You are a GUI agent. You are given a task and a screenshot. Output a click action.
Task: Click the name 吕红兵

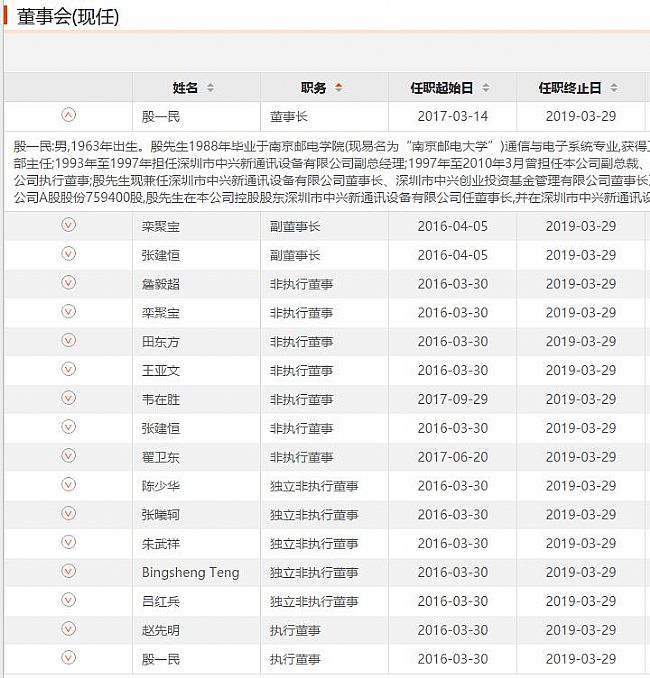coord(160,602)
